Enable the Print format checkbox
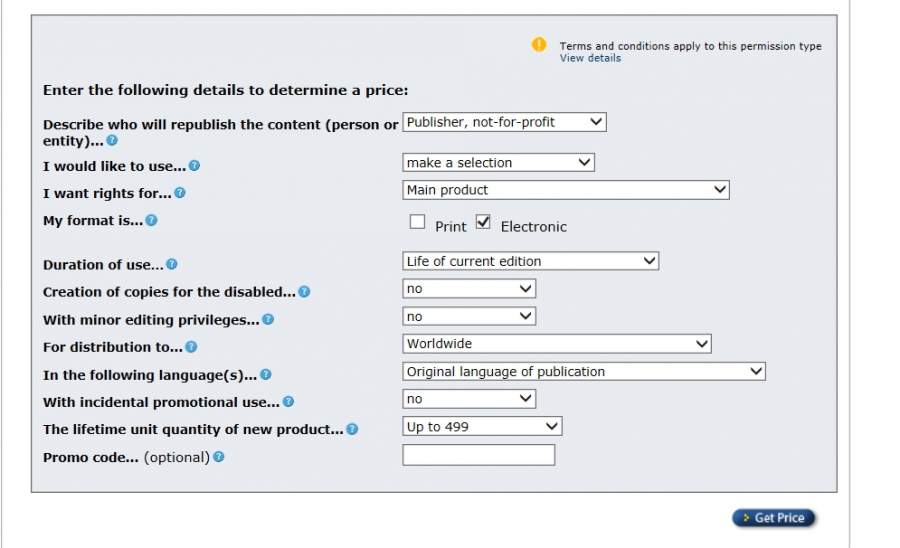Screen dimensions: 900x548 pyautogui.click(x=418, y=222)
